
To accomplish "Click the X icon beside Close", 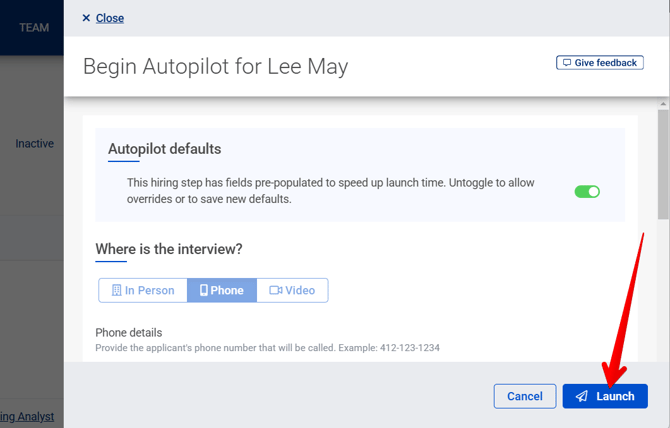I will tap(86, 18).
